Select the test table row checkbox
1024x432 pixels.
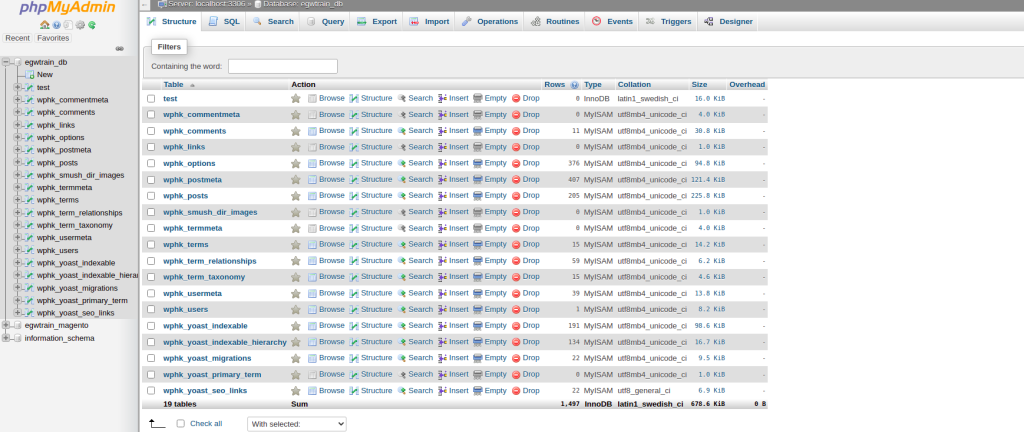click(151, 99)
